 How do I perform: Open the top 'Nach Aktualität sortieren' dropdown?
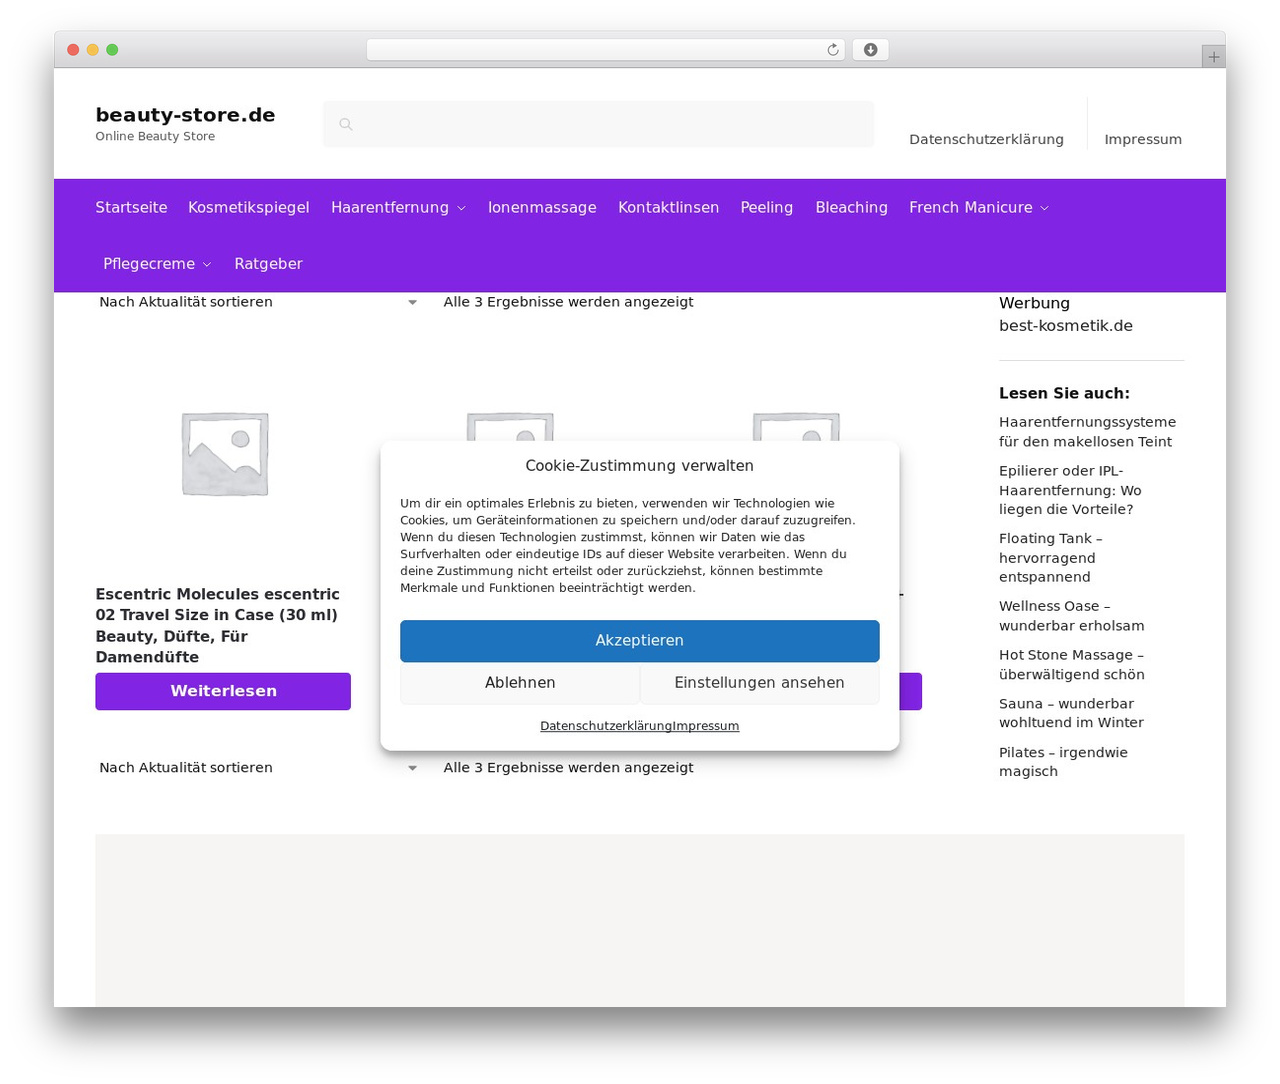click(x=259, y=302)
